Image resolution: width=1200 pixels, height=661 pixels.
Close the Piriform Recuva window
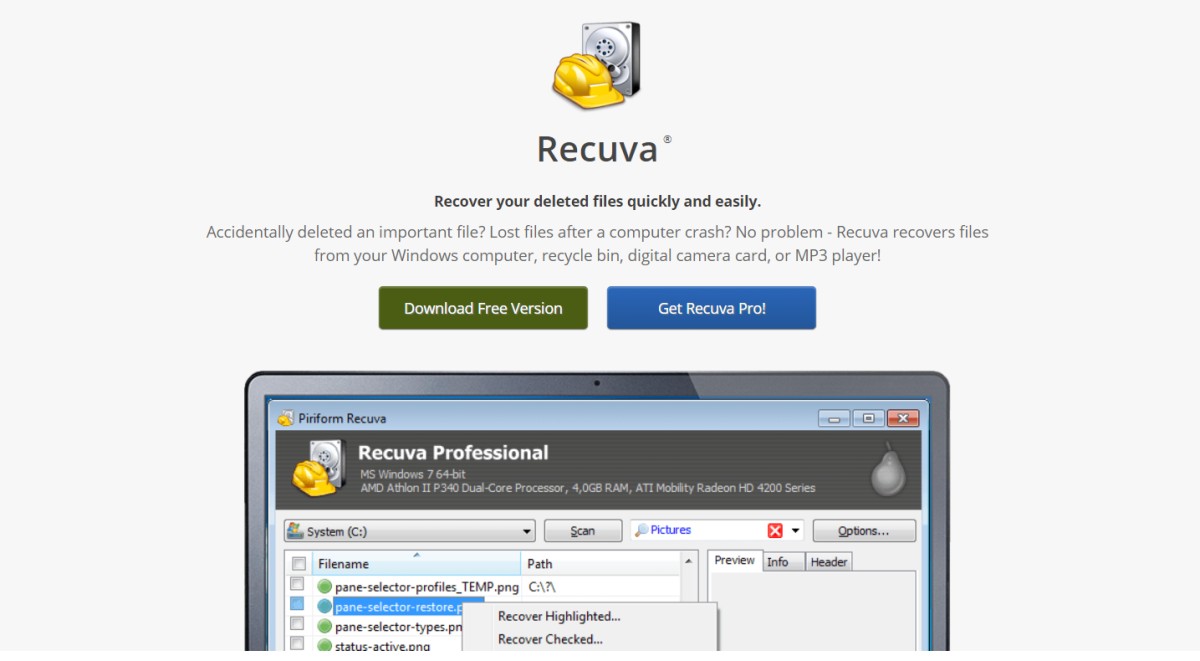tap(903, 418)
